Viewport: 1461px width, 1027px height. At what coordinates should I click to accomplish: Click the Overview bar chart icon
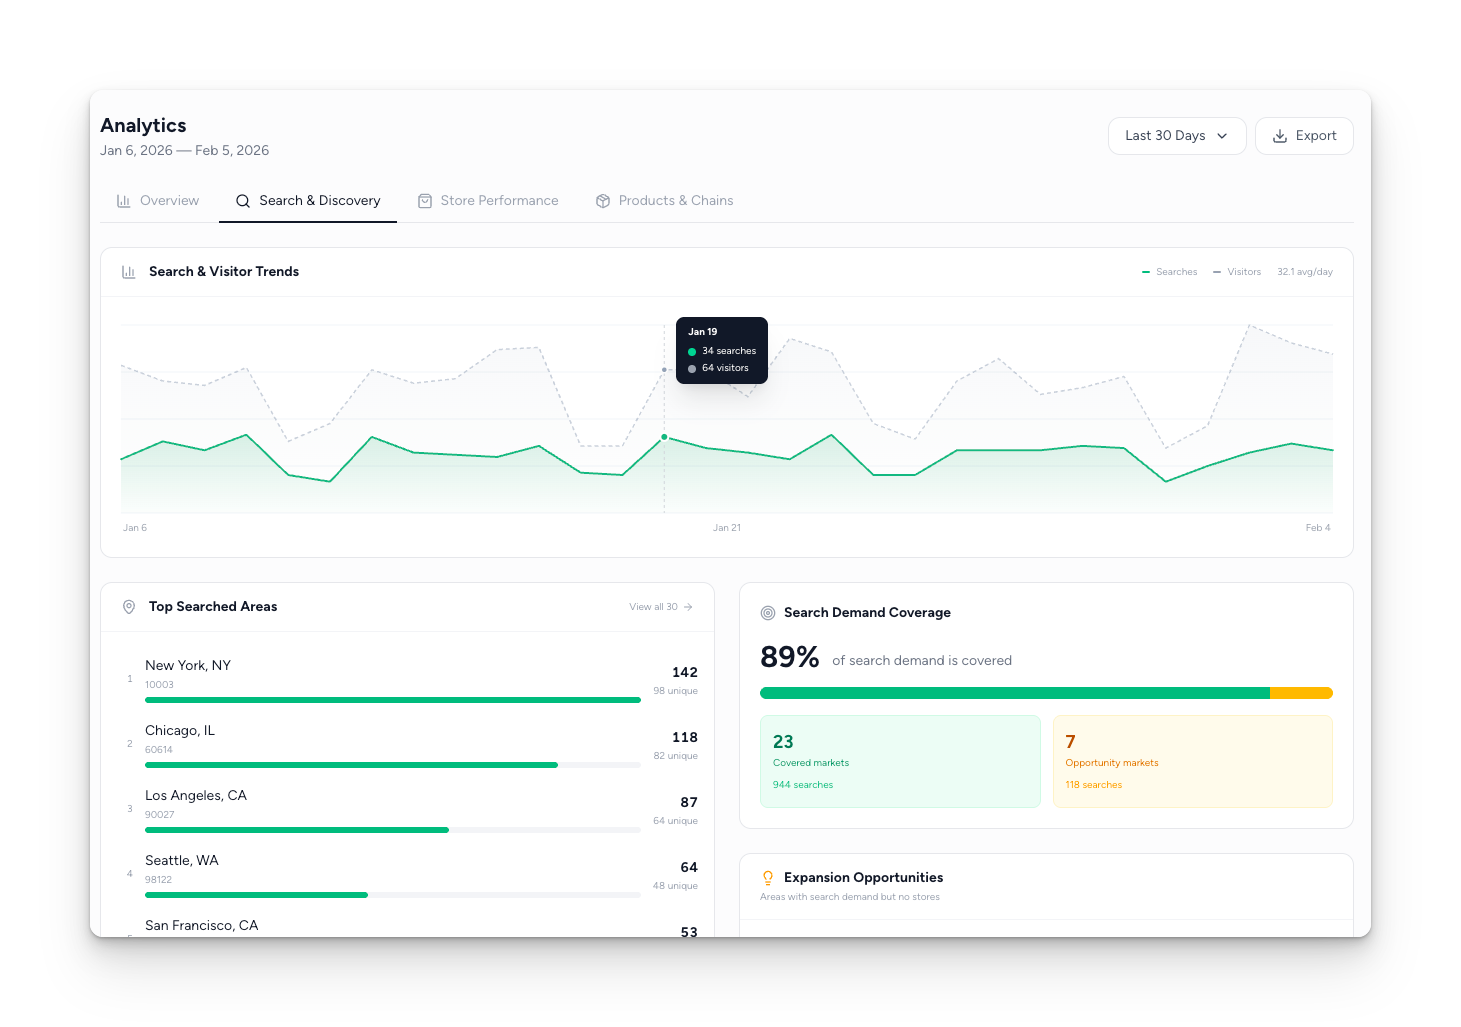tap(124, 201)
